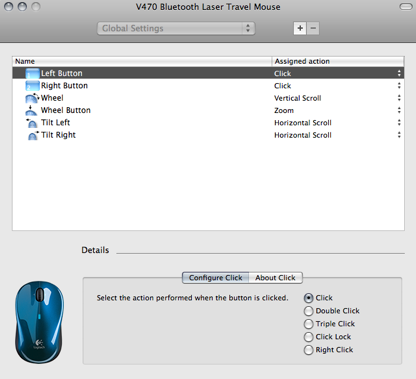Click Horizontal Scroll action for Tilt Left
The height and width of the screenshot is (379, 416).
click(x=303, y=123)
